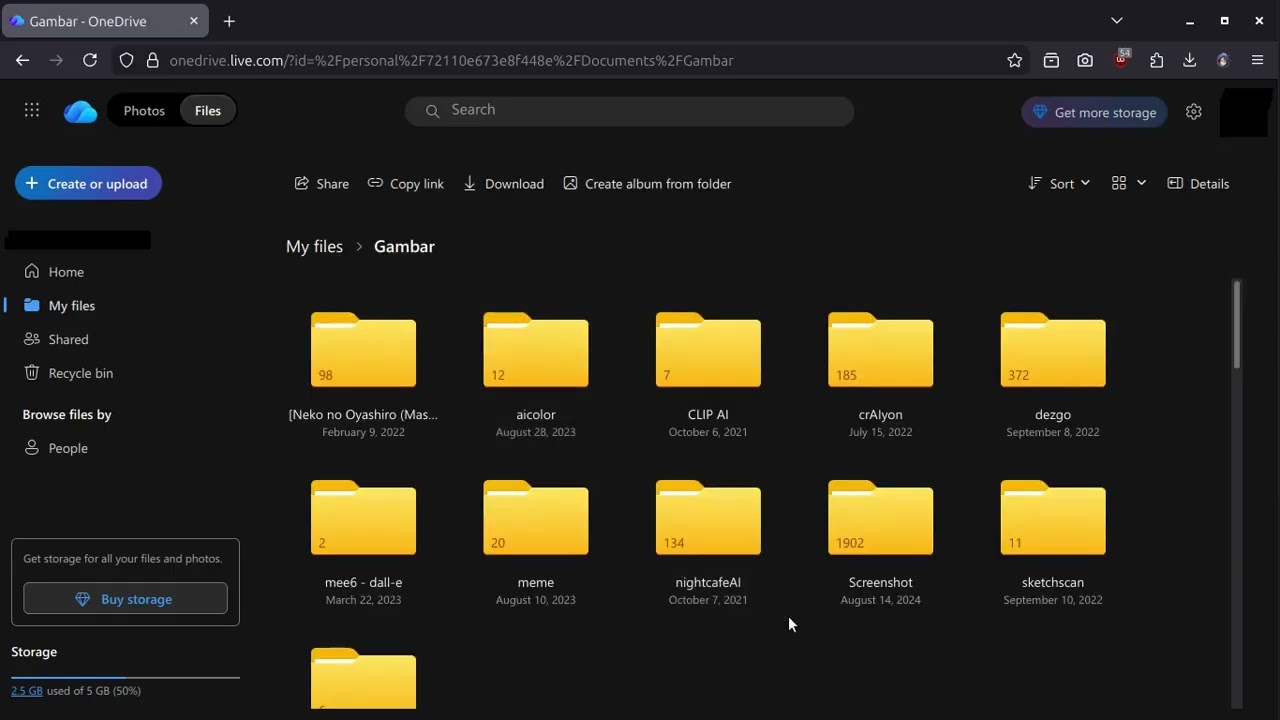Click the uBlock extension icon
The image size is (1280, 720).
click(x=1122, y=59)
